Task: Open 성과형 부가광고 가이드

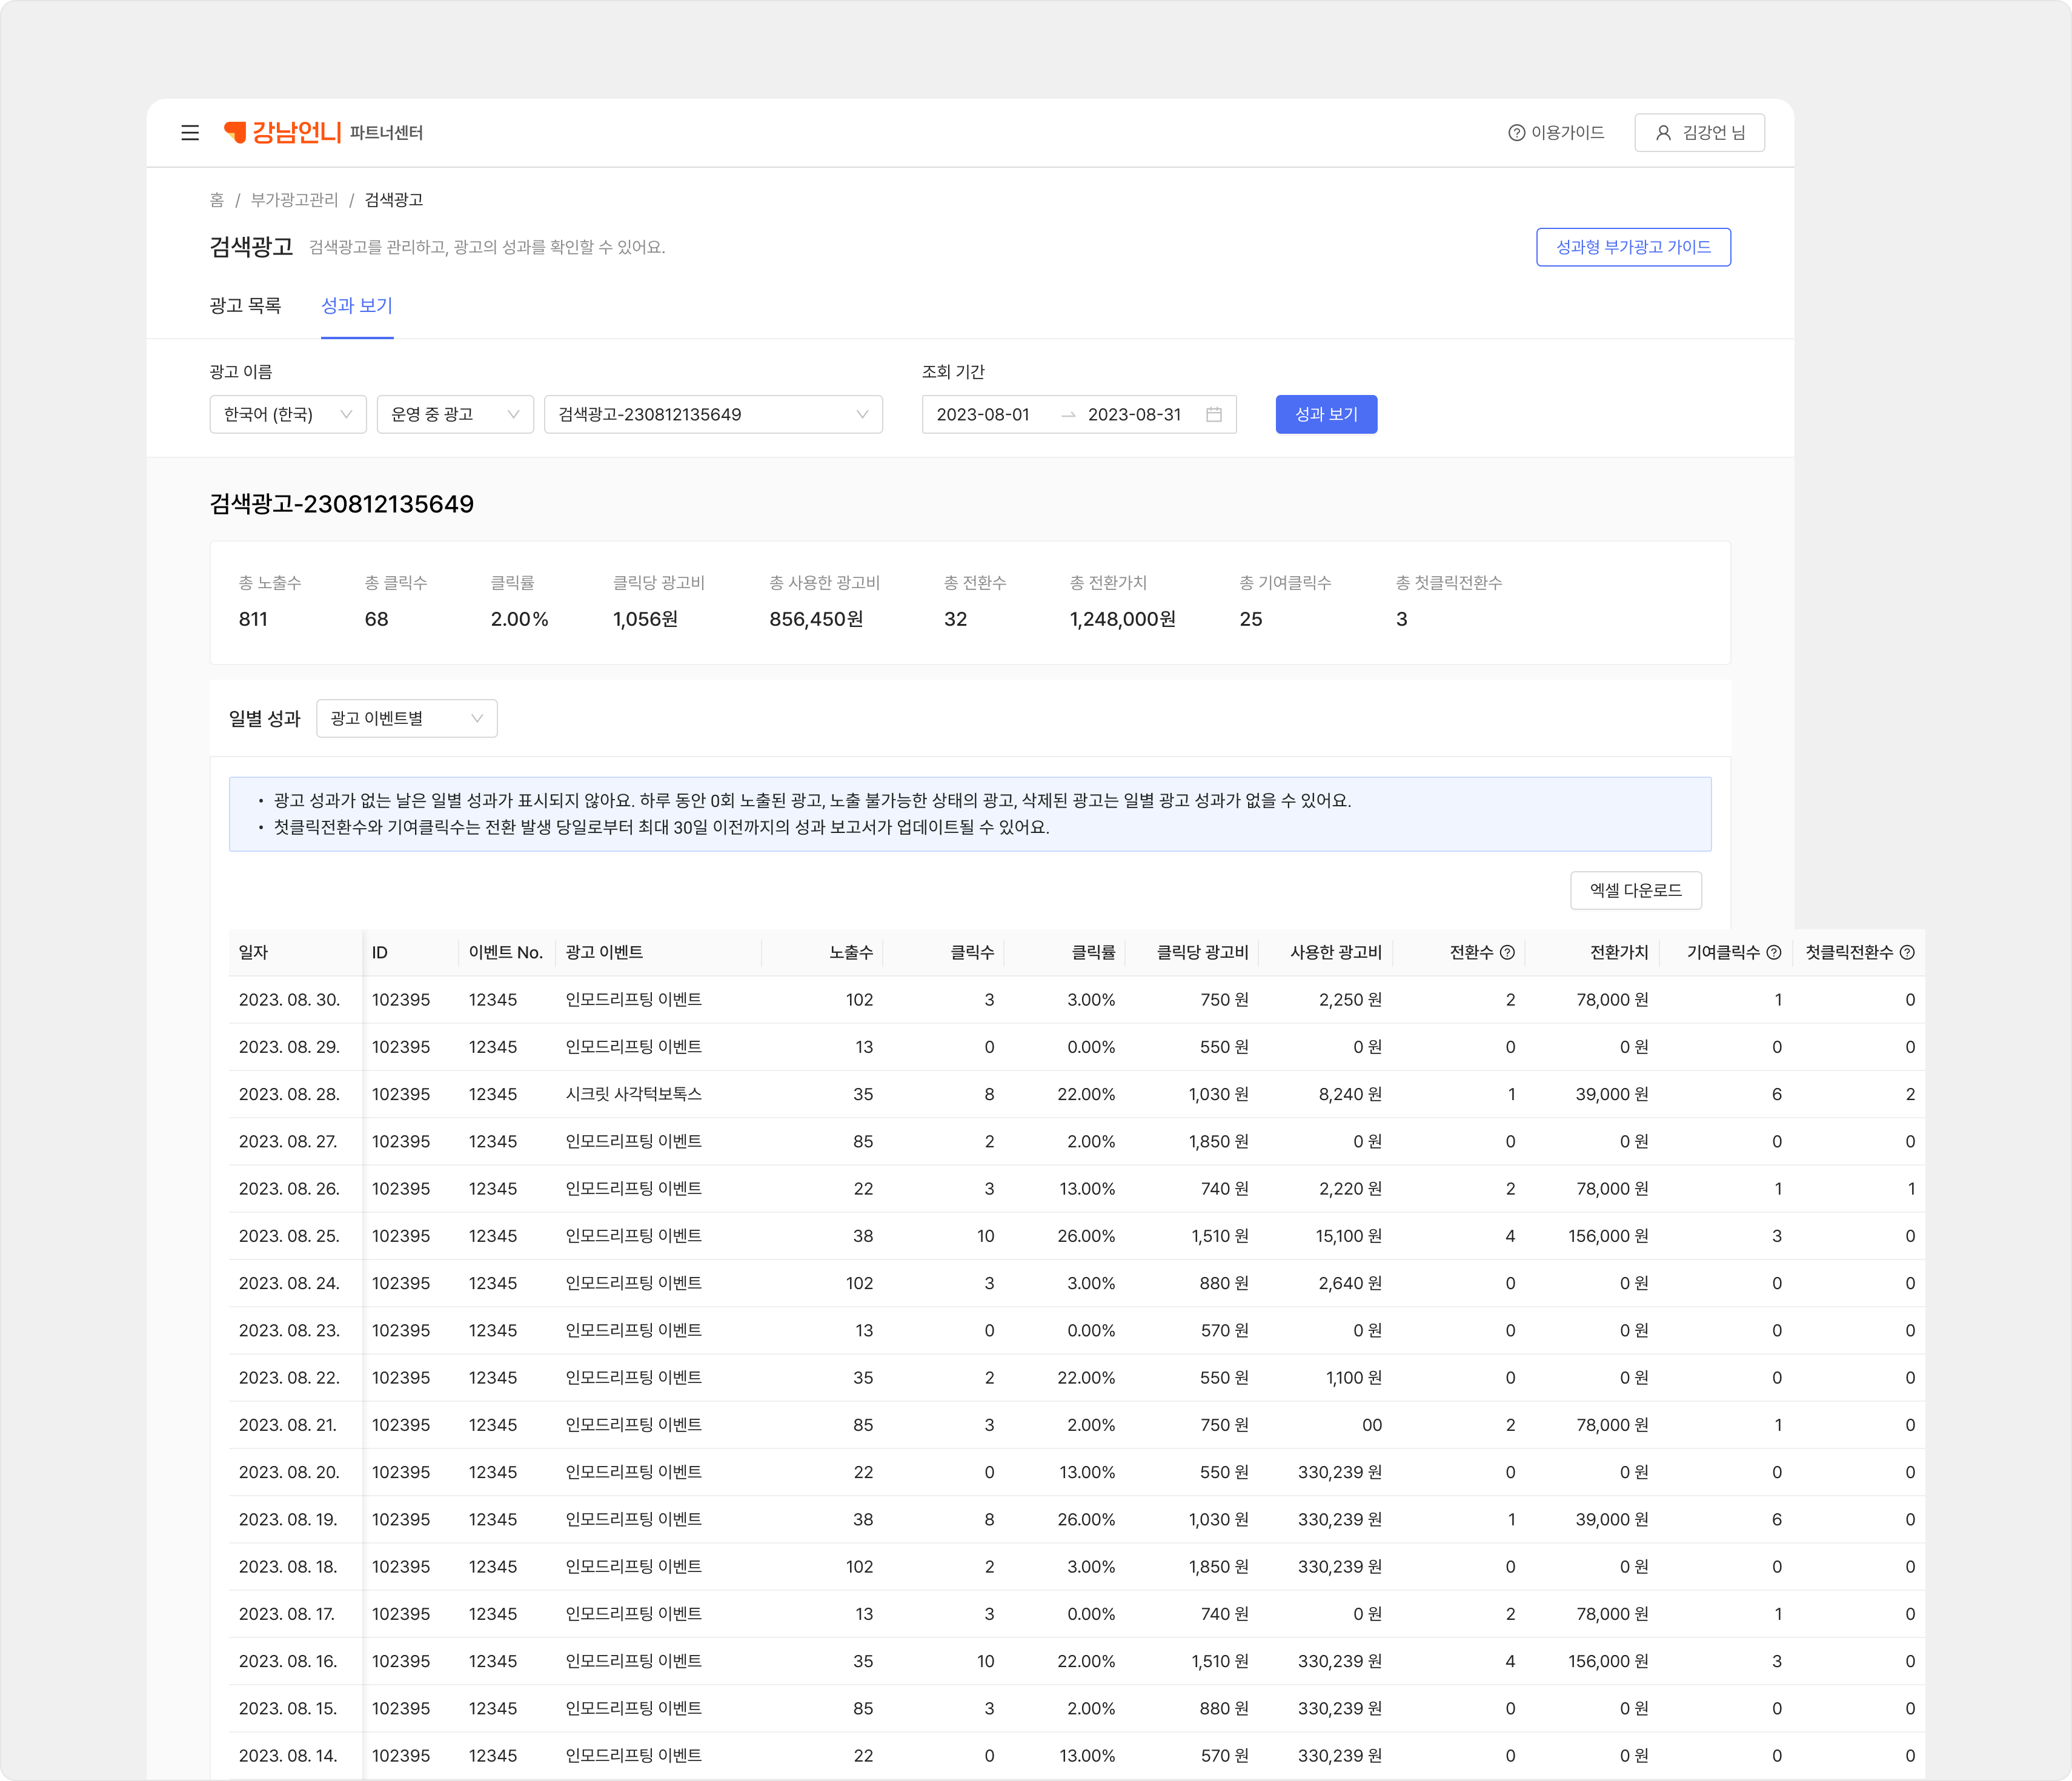Action: [x=1633, y=247]
